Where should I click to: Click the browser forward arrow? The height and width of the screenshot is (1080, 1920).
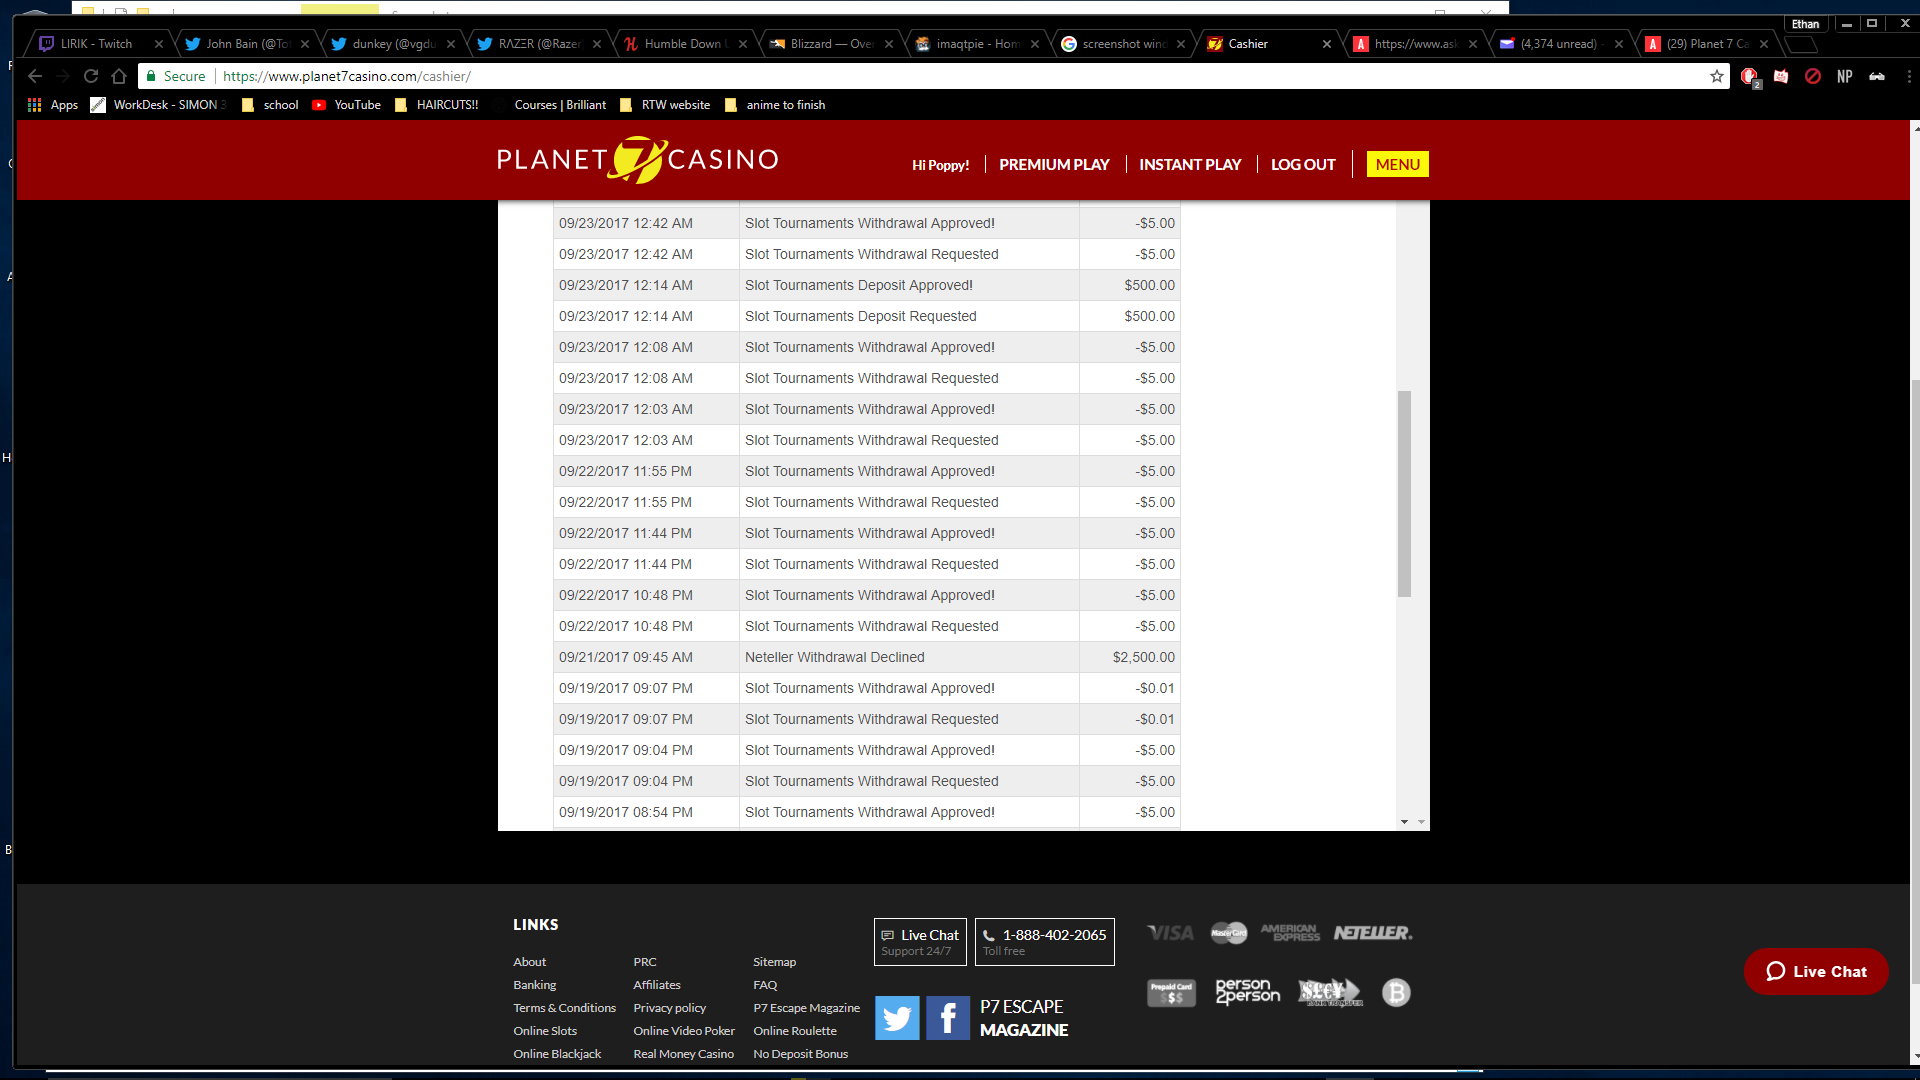click(63, 76)
